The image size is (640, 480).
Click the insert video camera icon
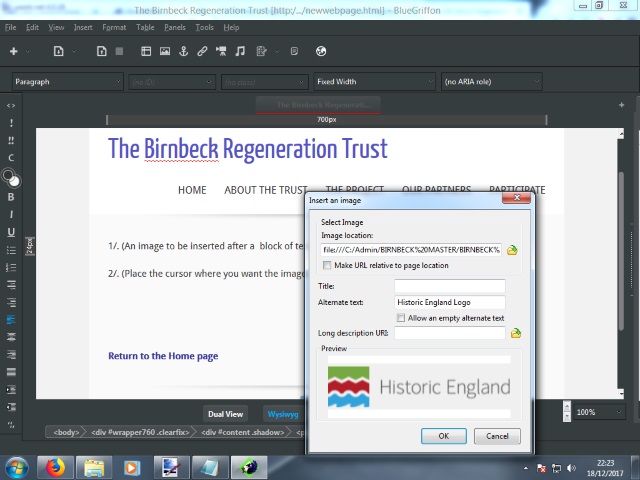(220, 51)
